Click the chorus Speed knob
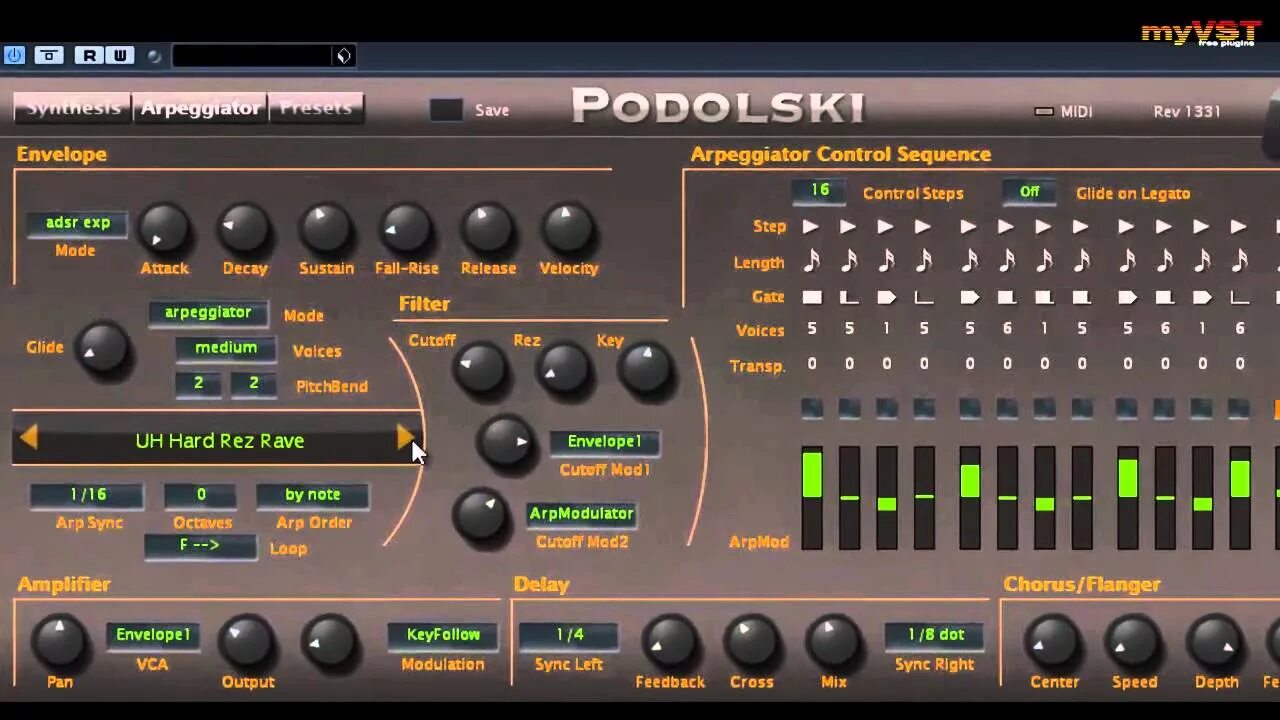The height and width of the screenshot is (720, 1280). pos(1134,642)
